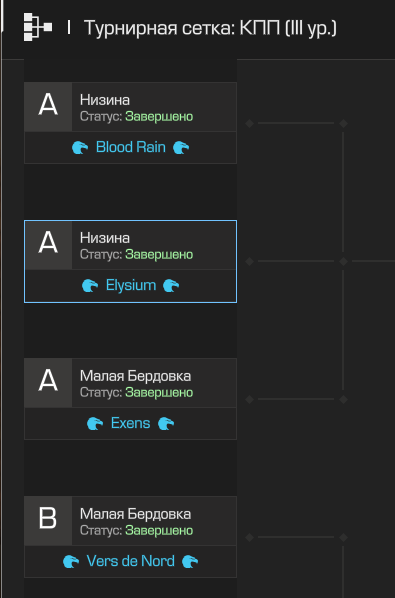Click the bracket connector node beside Blood Rain
395x598 pixels.
tap(249, 123)
